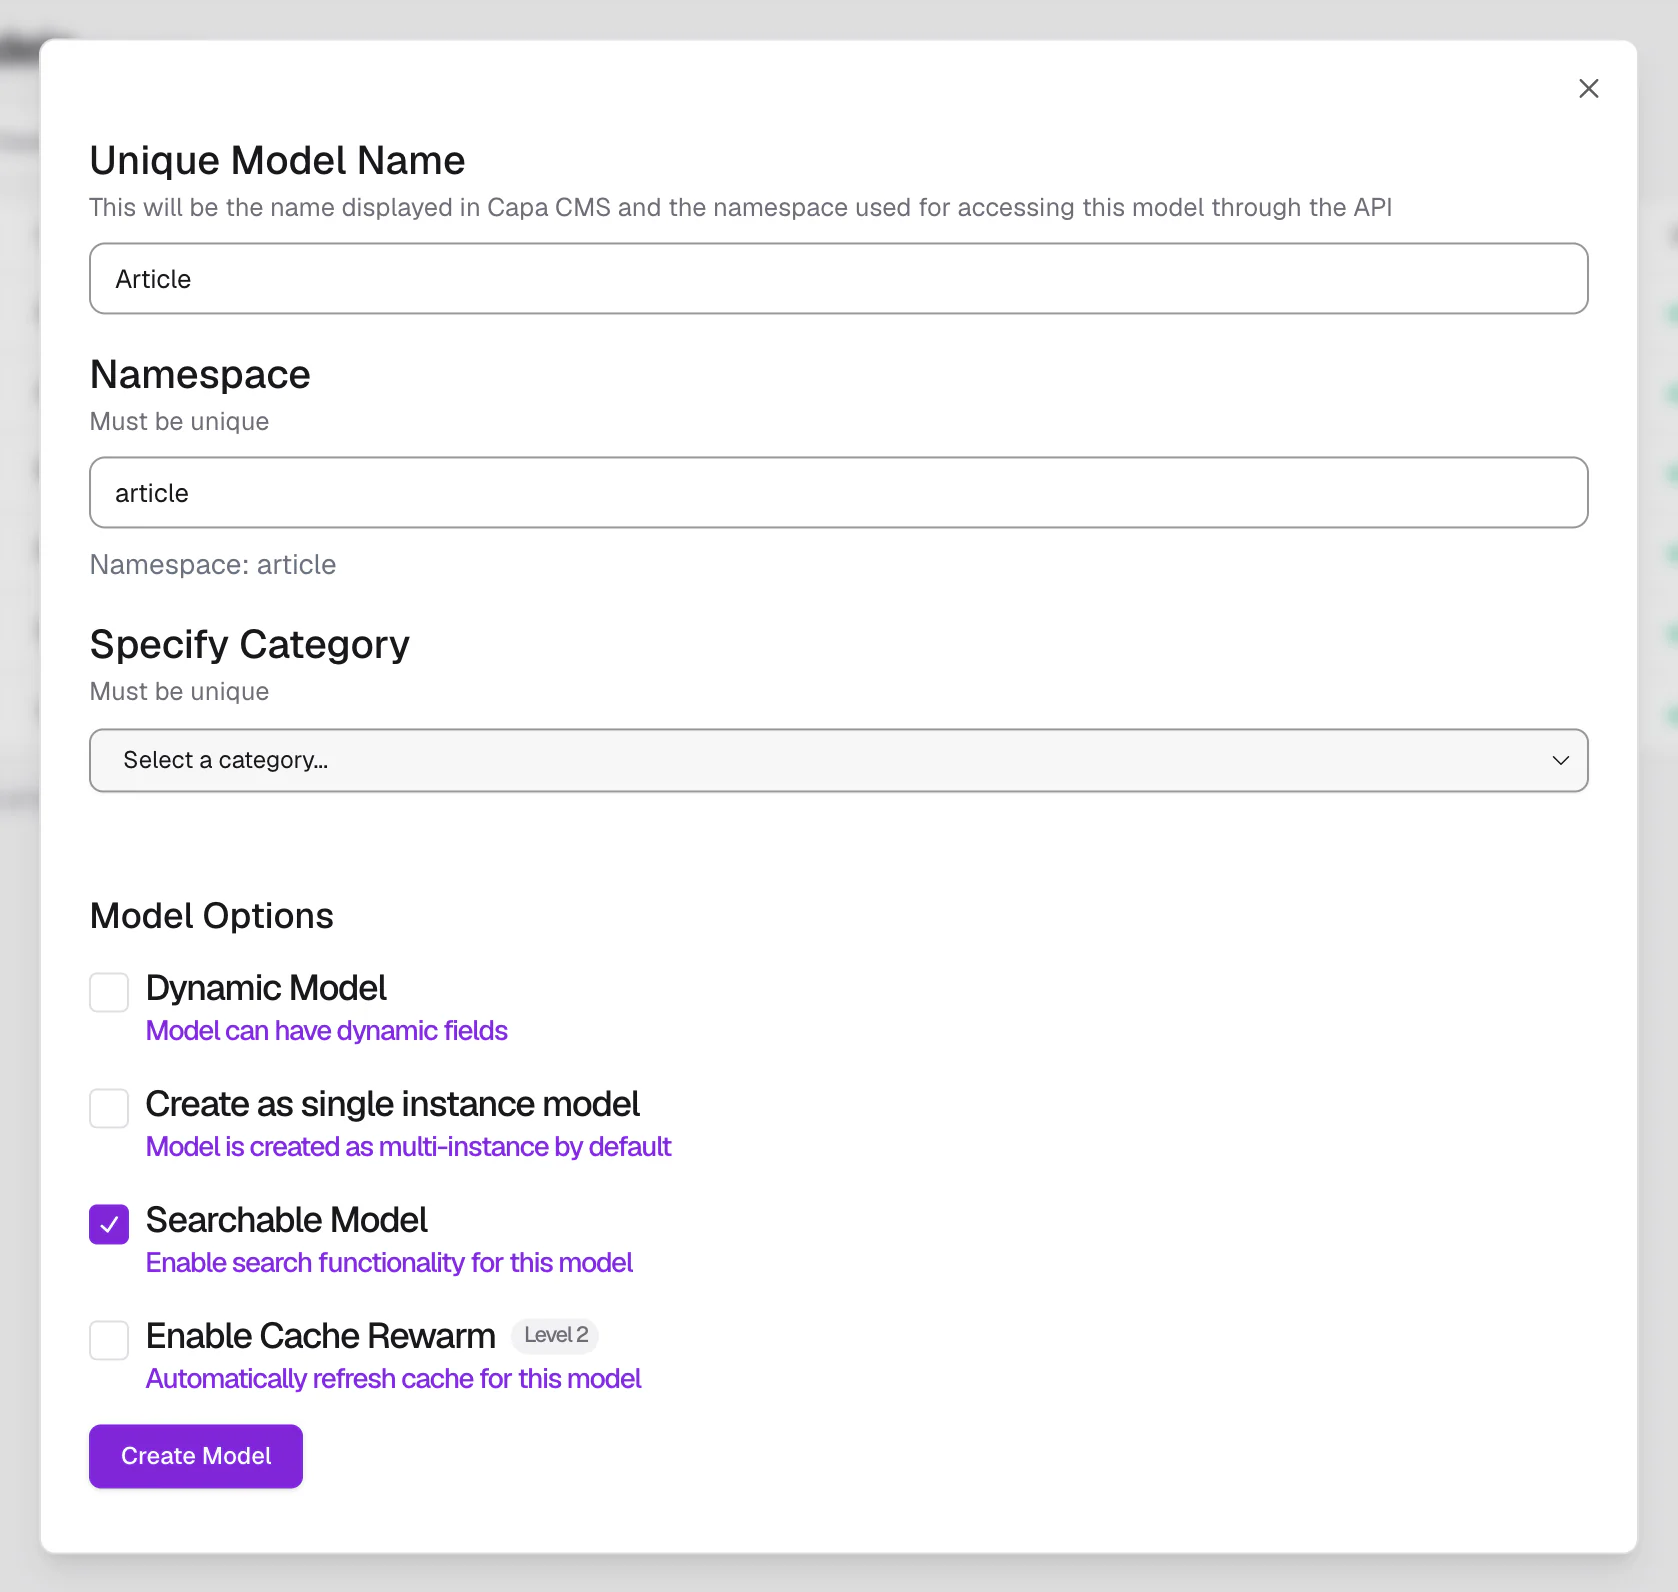Uncheck the Searchable Model checkbox
Viewport: 1678px width, 1592px height.
pos(109,1224)
